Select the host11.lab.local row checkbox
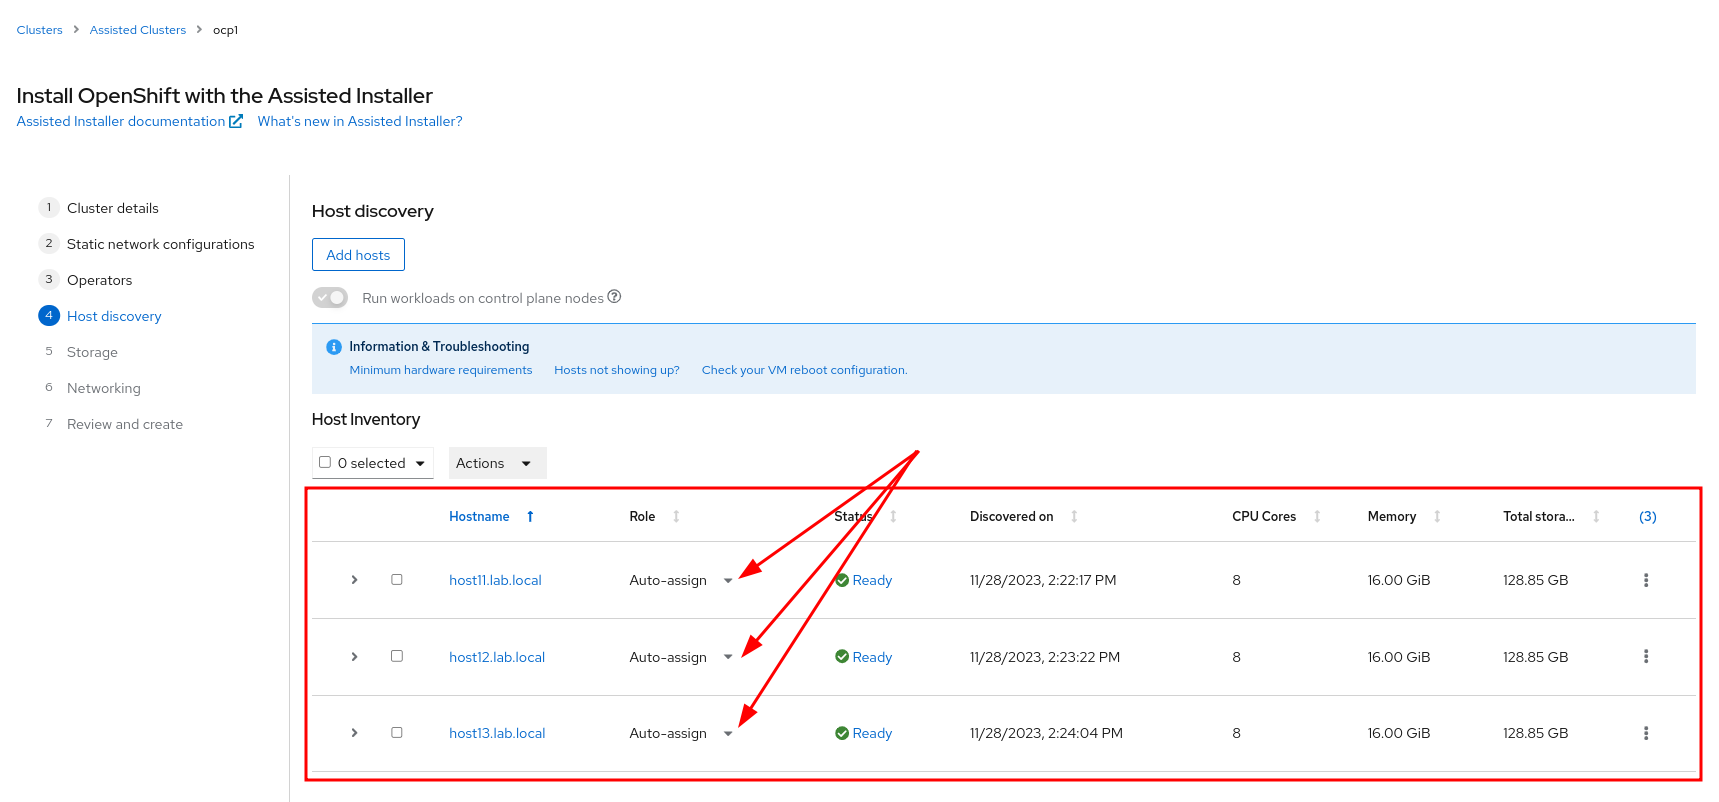 click(397, 580)
